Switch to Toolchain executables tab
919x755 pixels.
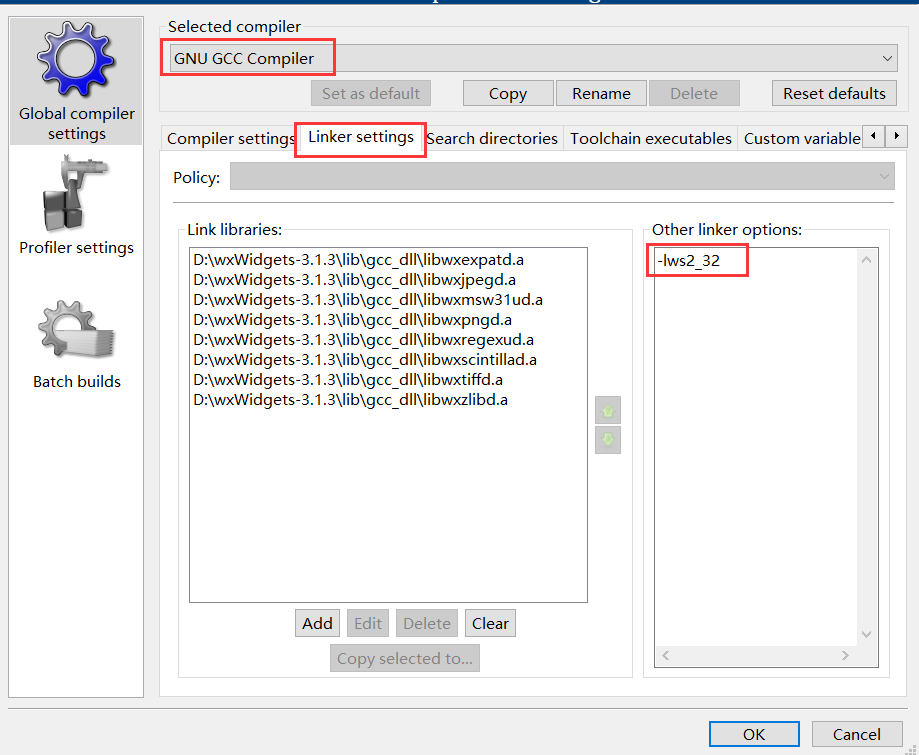point(650,139)
